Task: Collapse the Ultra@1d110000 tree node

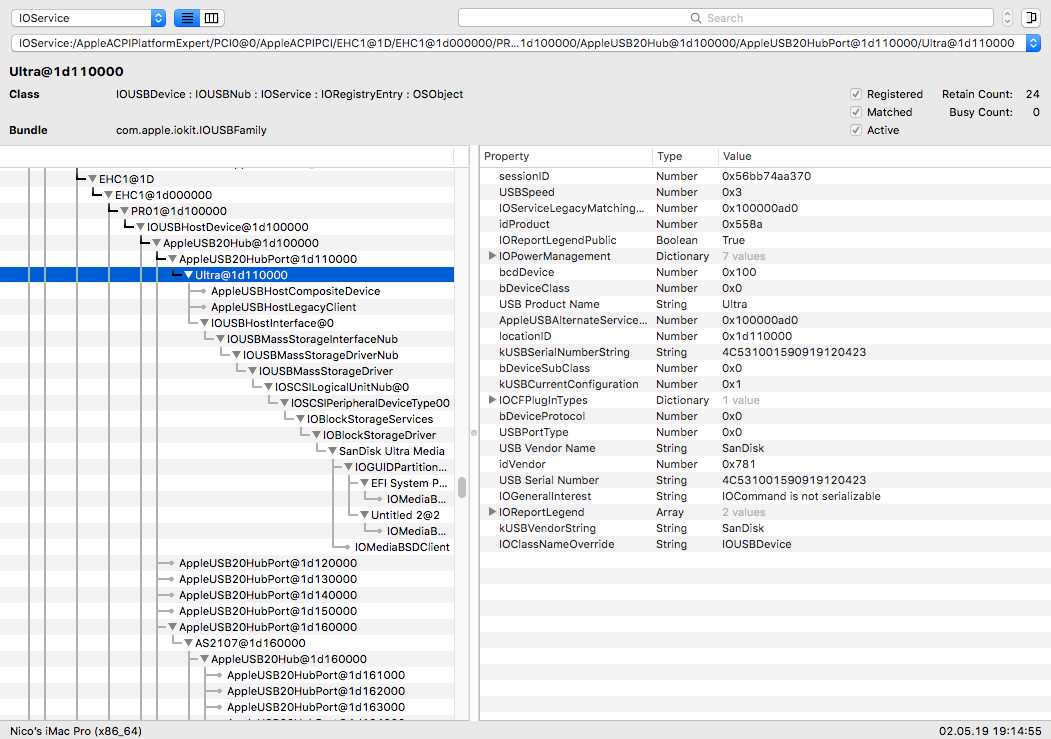Action: (x=188, y=275)
